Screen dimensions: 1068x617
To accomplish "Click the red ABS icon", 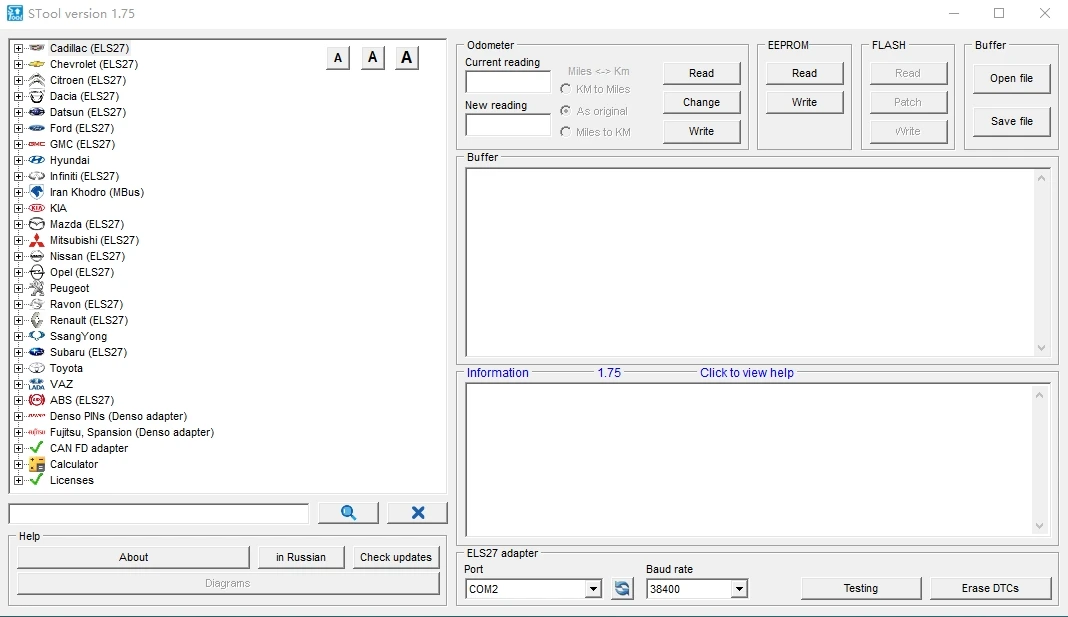I will click(37, 400).
